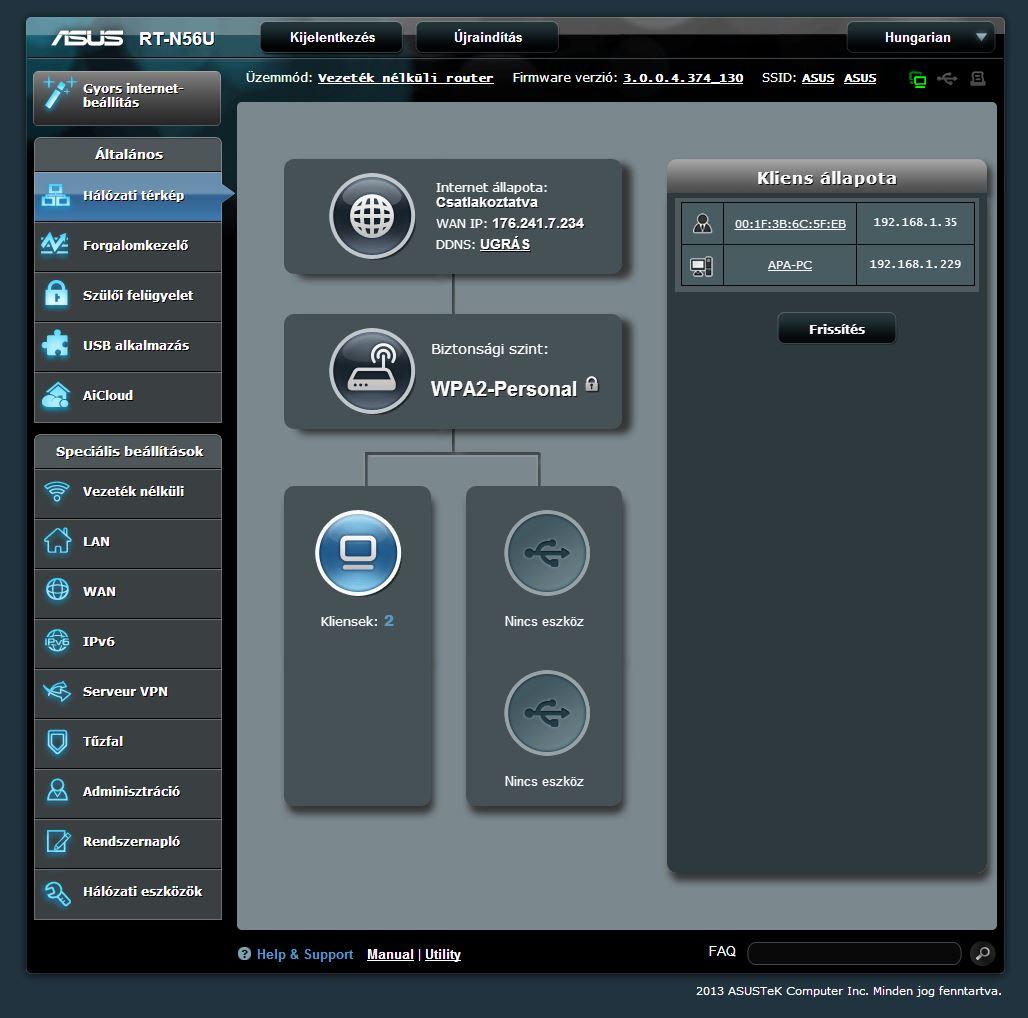Click the Tűzfal shield icon
The width and height of the screenshot is (1028, 1018).
click(x=58, y=742)
